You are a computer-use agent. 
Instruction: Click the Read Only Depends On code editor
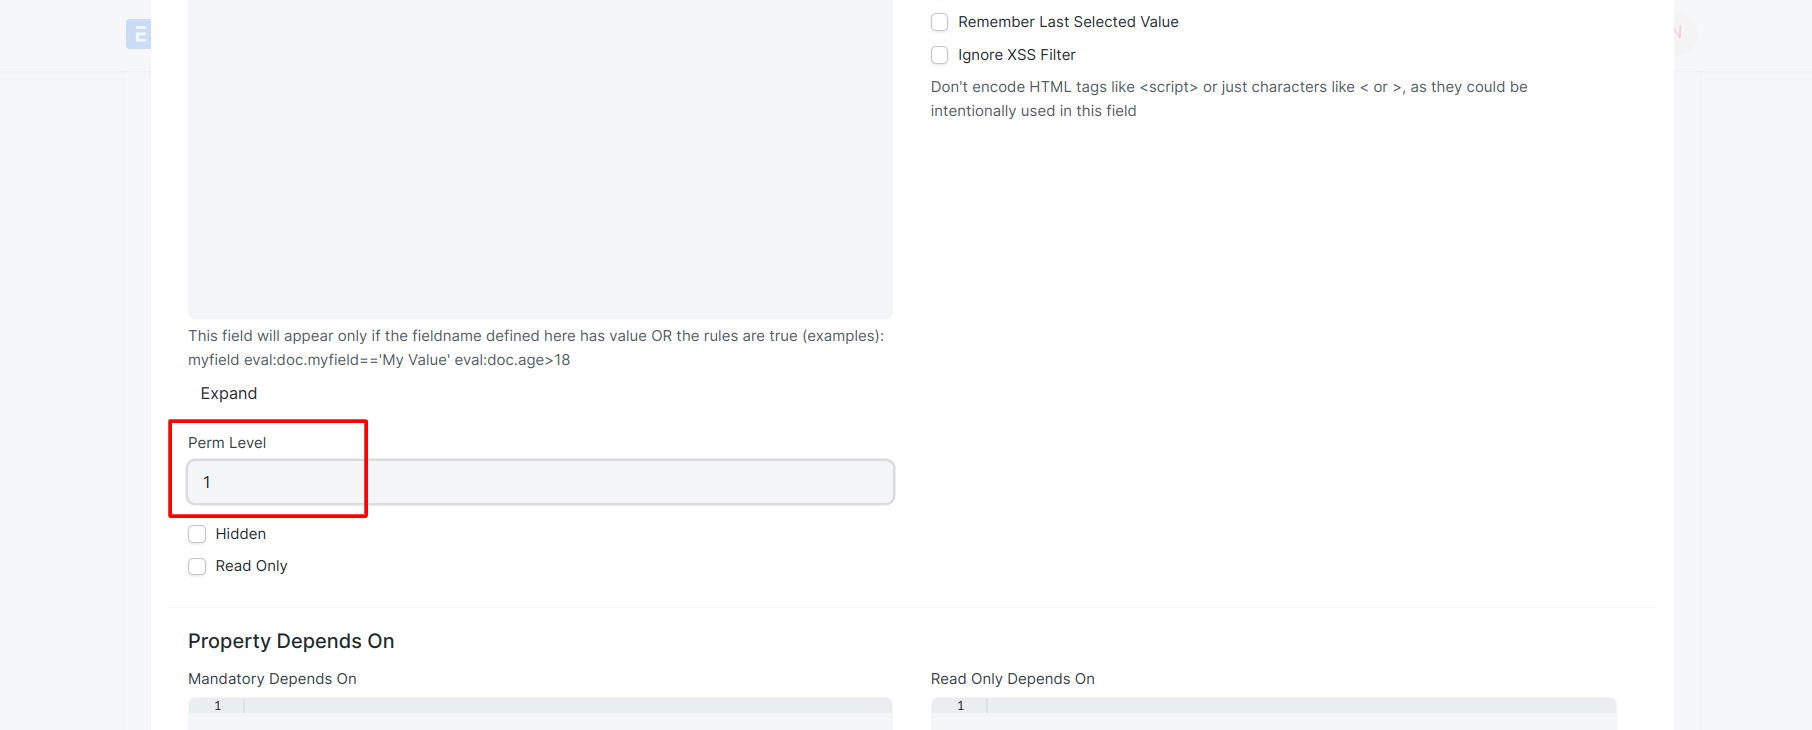(x=1273, y=713)
